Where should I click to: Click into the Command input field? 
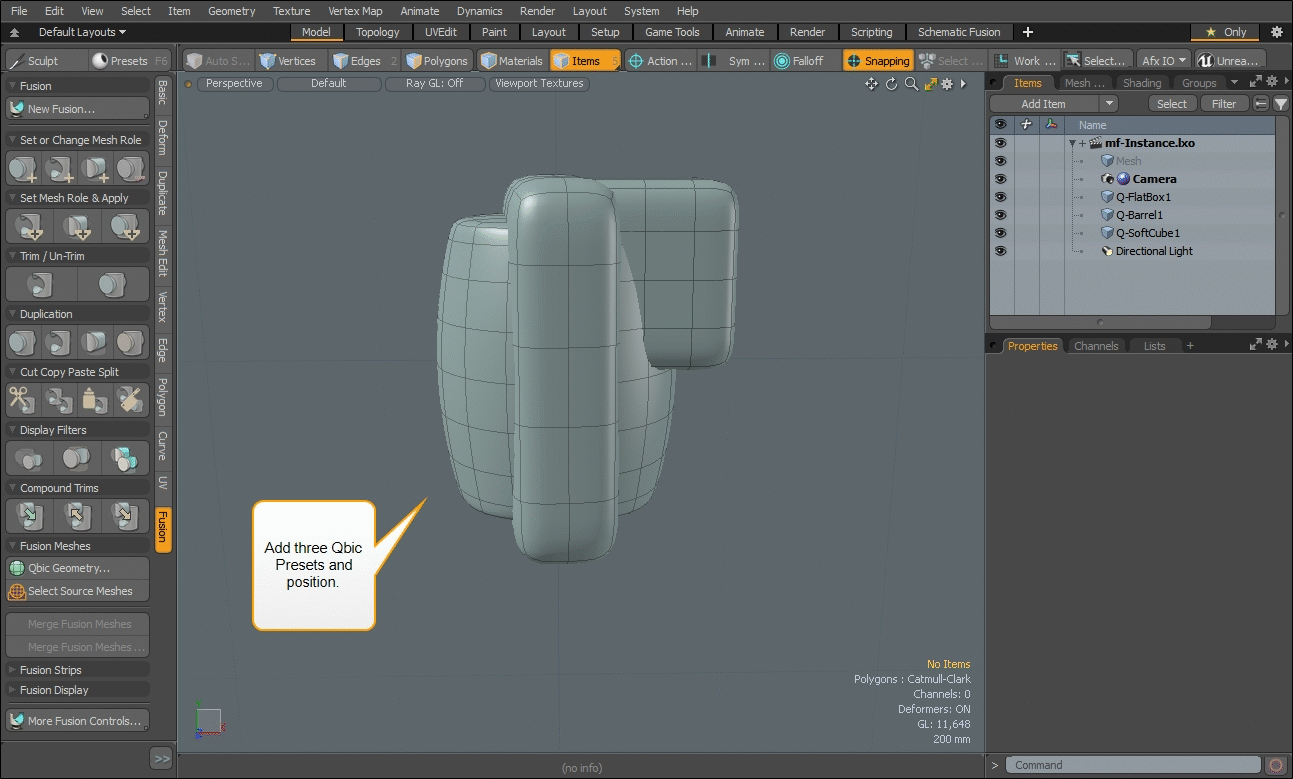(1133, 765)
